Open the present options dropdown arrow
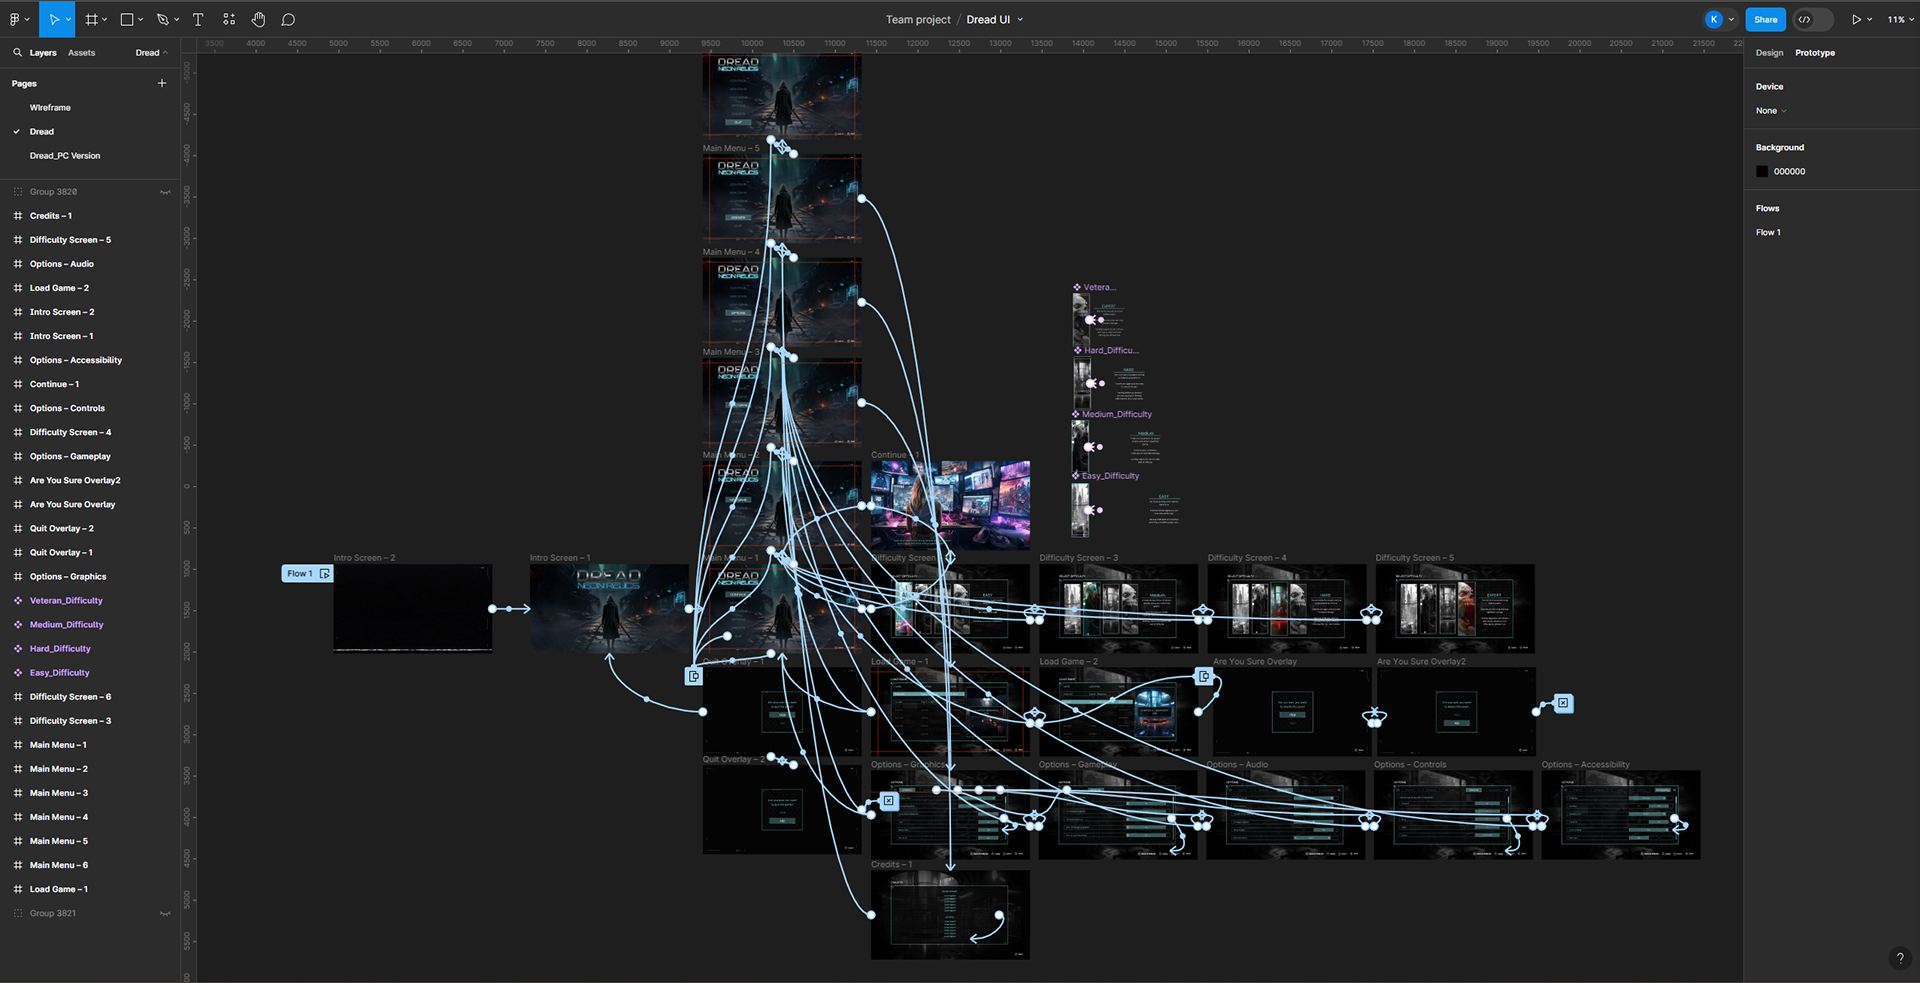Screen dimensions: 1920x983 tap(1870, 19)
